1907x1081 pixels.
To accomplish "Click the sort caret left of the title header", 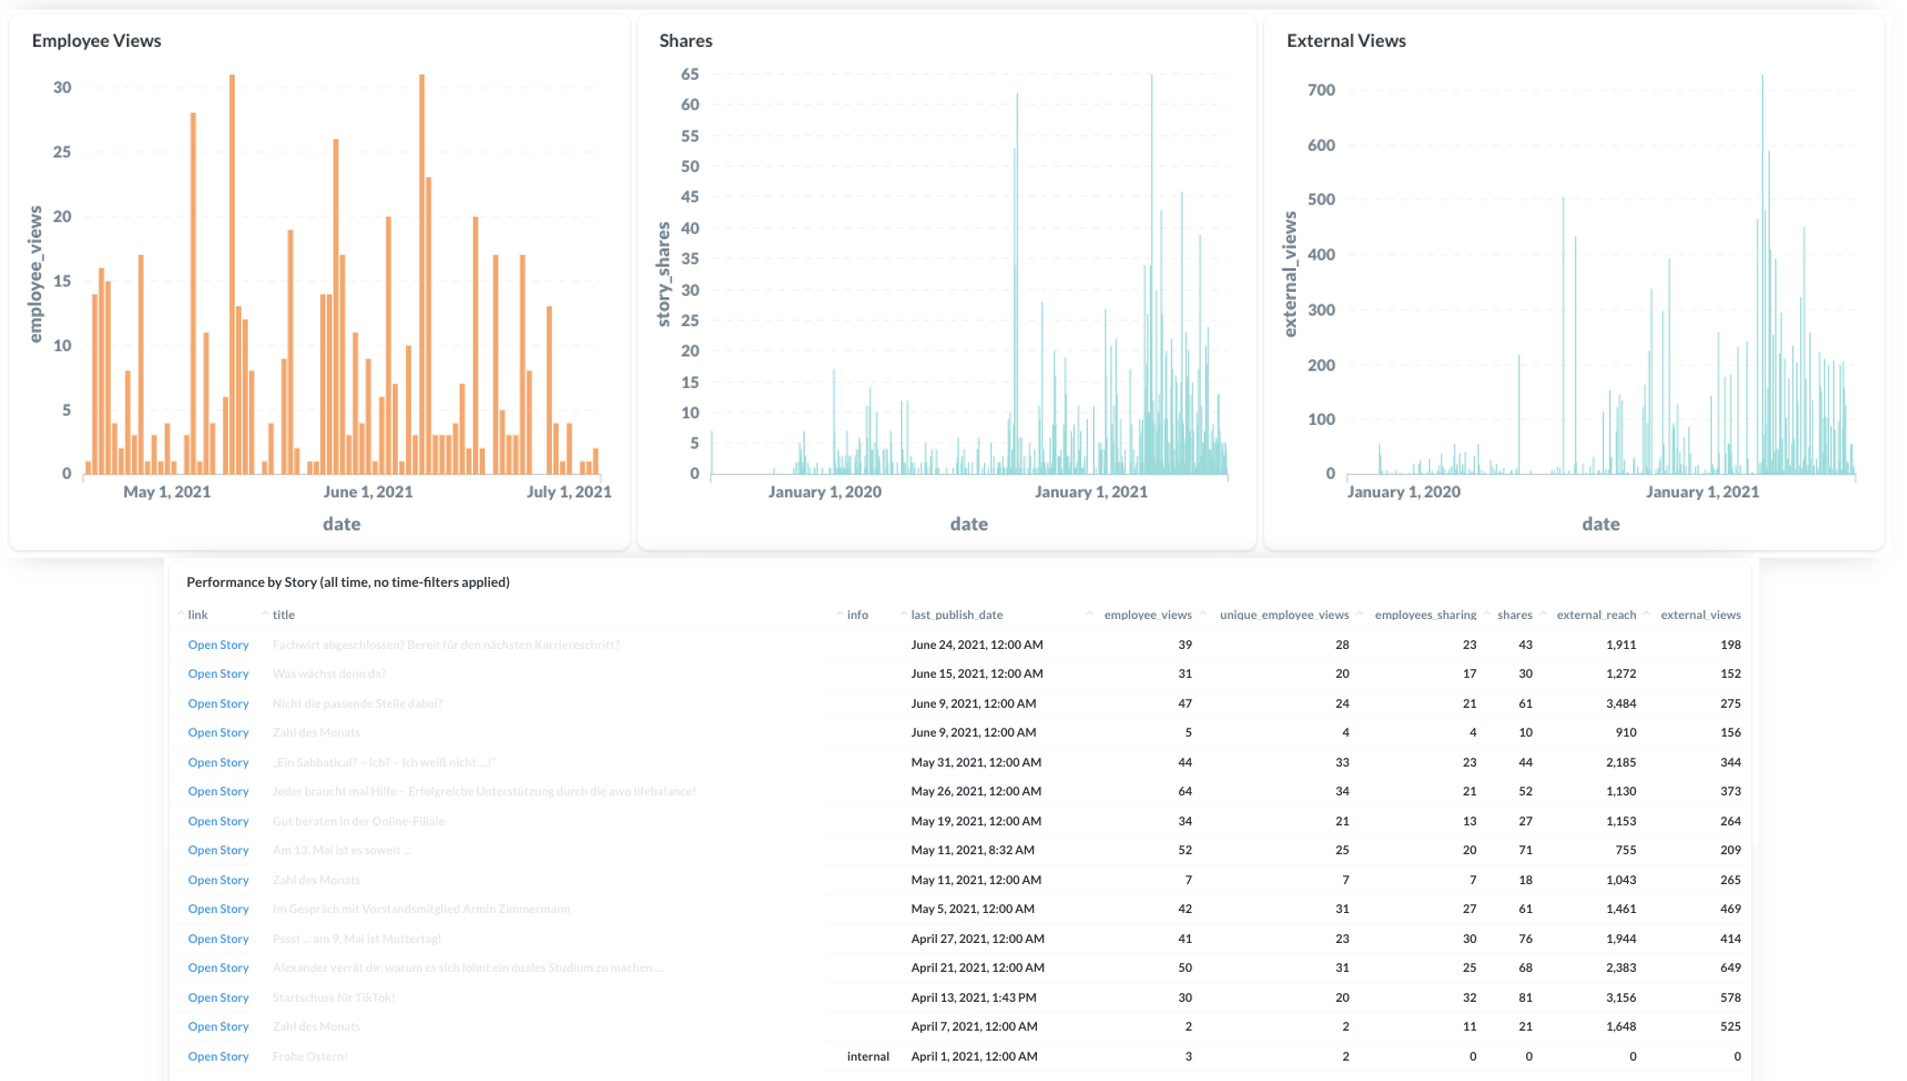I will tap(265, 614).
